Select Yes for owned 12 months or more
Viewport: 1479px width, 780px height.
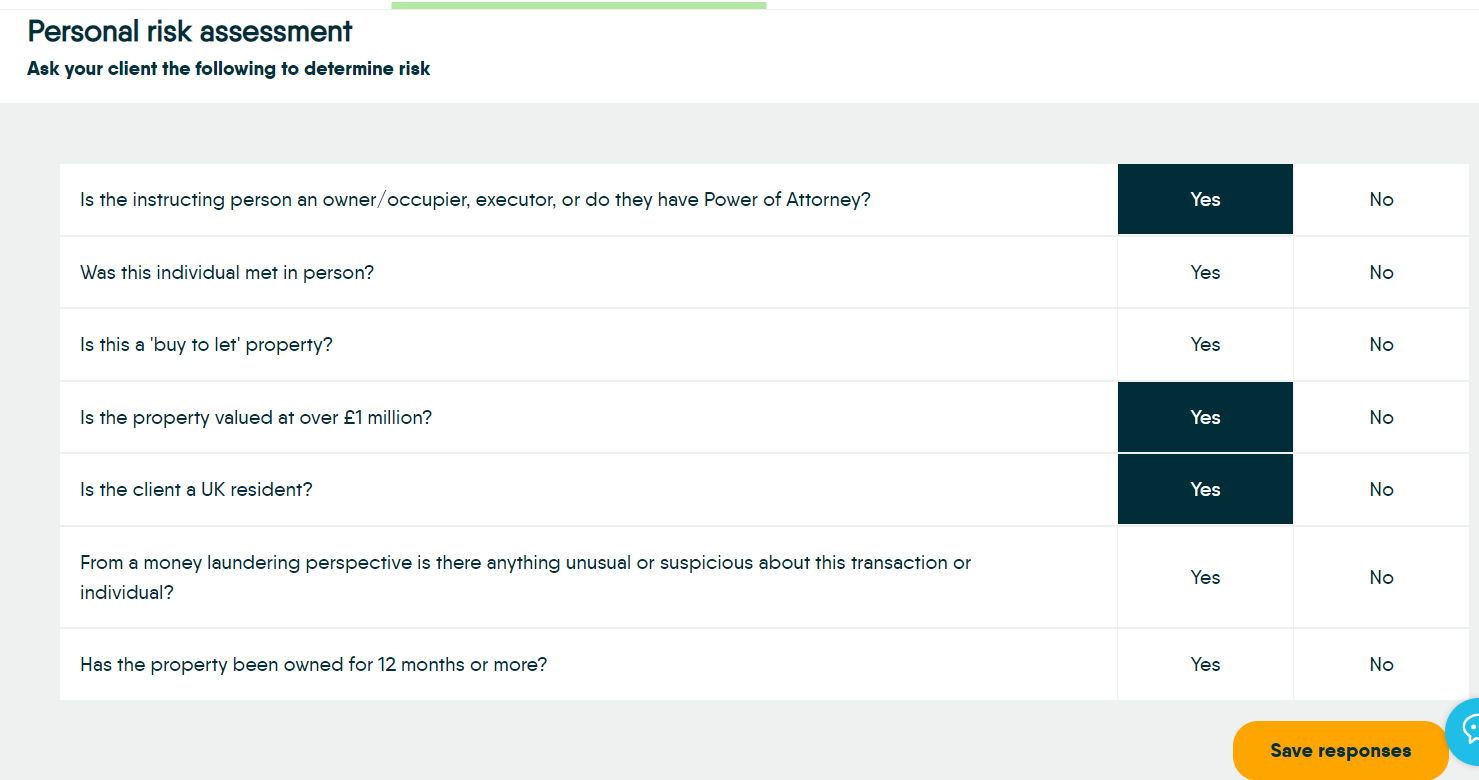pos(1205,664)
